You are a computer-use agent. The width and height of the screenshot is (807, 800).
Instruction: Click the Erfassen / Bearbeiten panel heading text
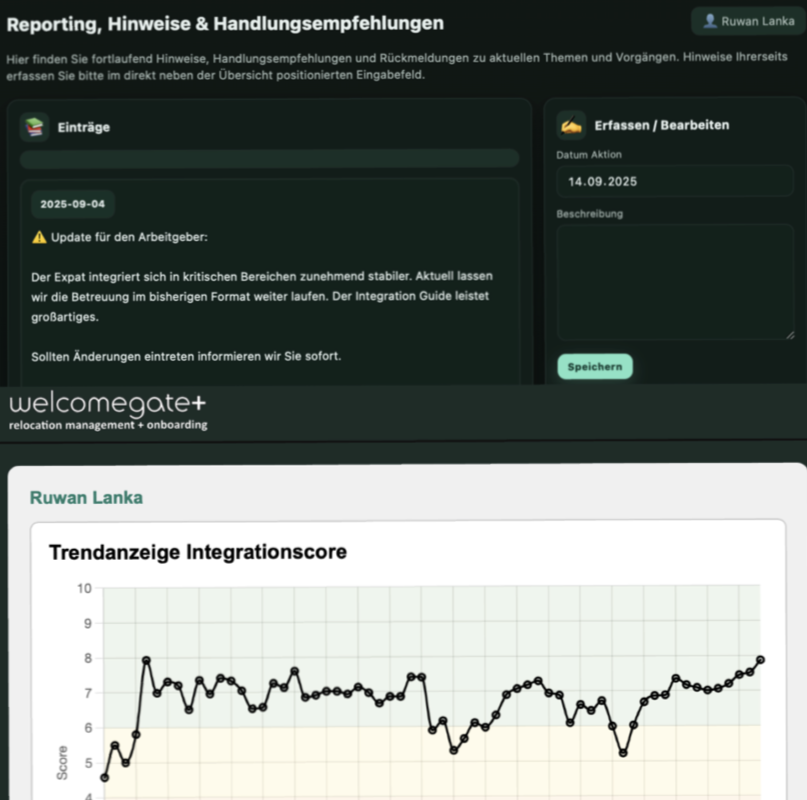pos(661,125)
